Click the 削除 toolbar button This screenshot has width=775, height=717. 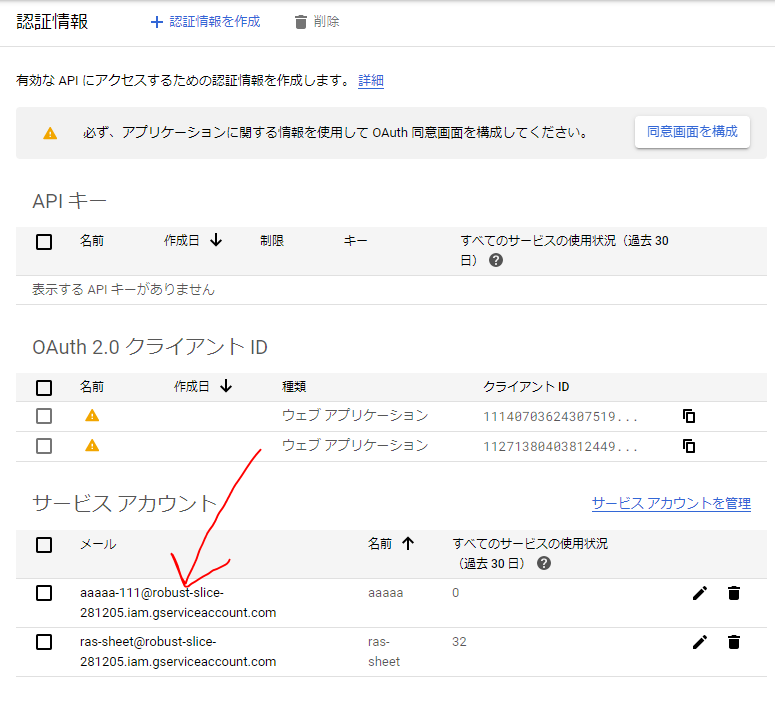[x=316, y=21]
